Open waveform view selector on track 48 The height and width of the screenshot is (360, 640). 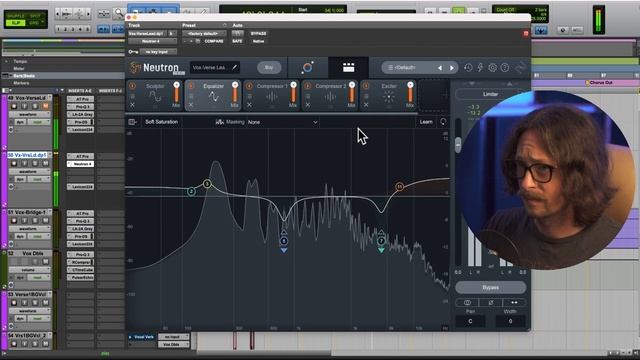(x=30, y=114)
